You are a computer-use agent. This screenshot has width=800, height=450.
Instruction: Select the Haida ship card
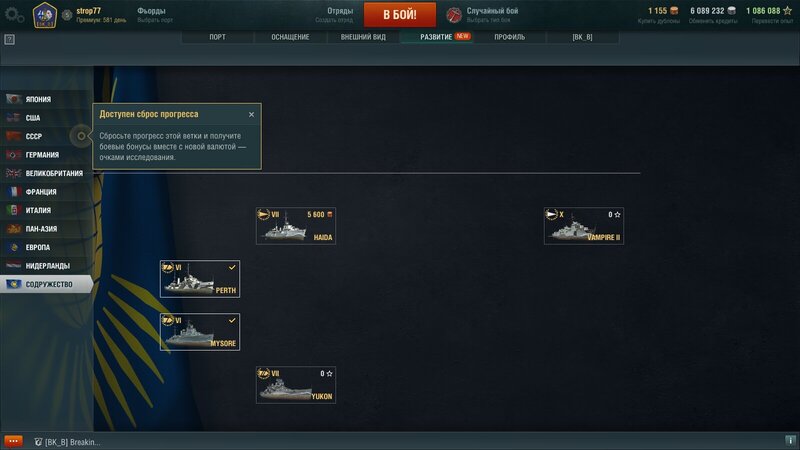pyautogui.click(x=296, y=226)
